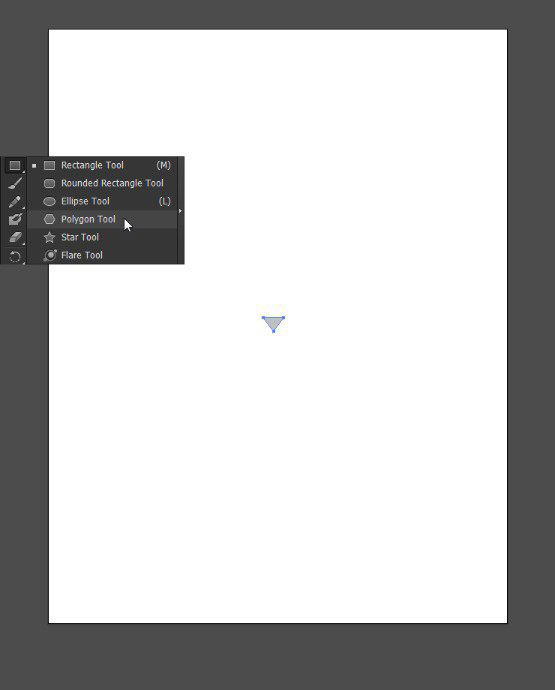Click the ellipse icon in the flyout
This screenshot has height=690, width=555.
[x=49, y=201]
